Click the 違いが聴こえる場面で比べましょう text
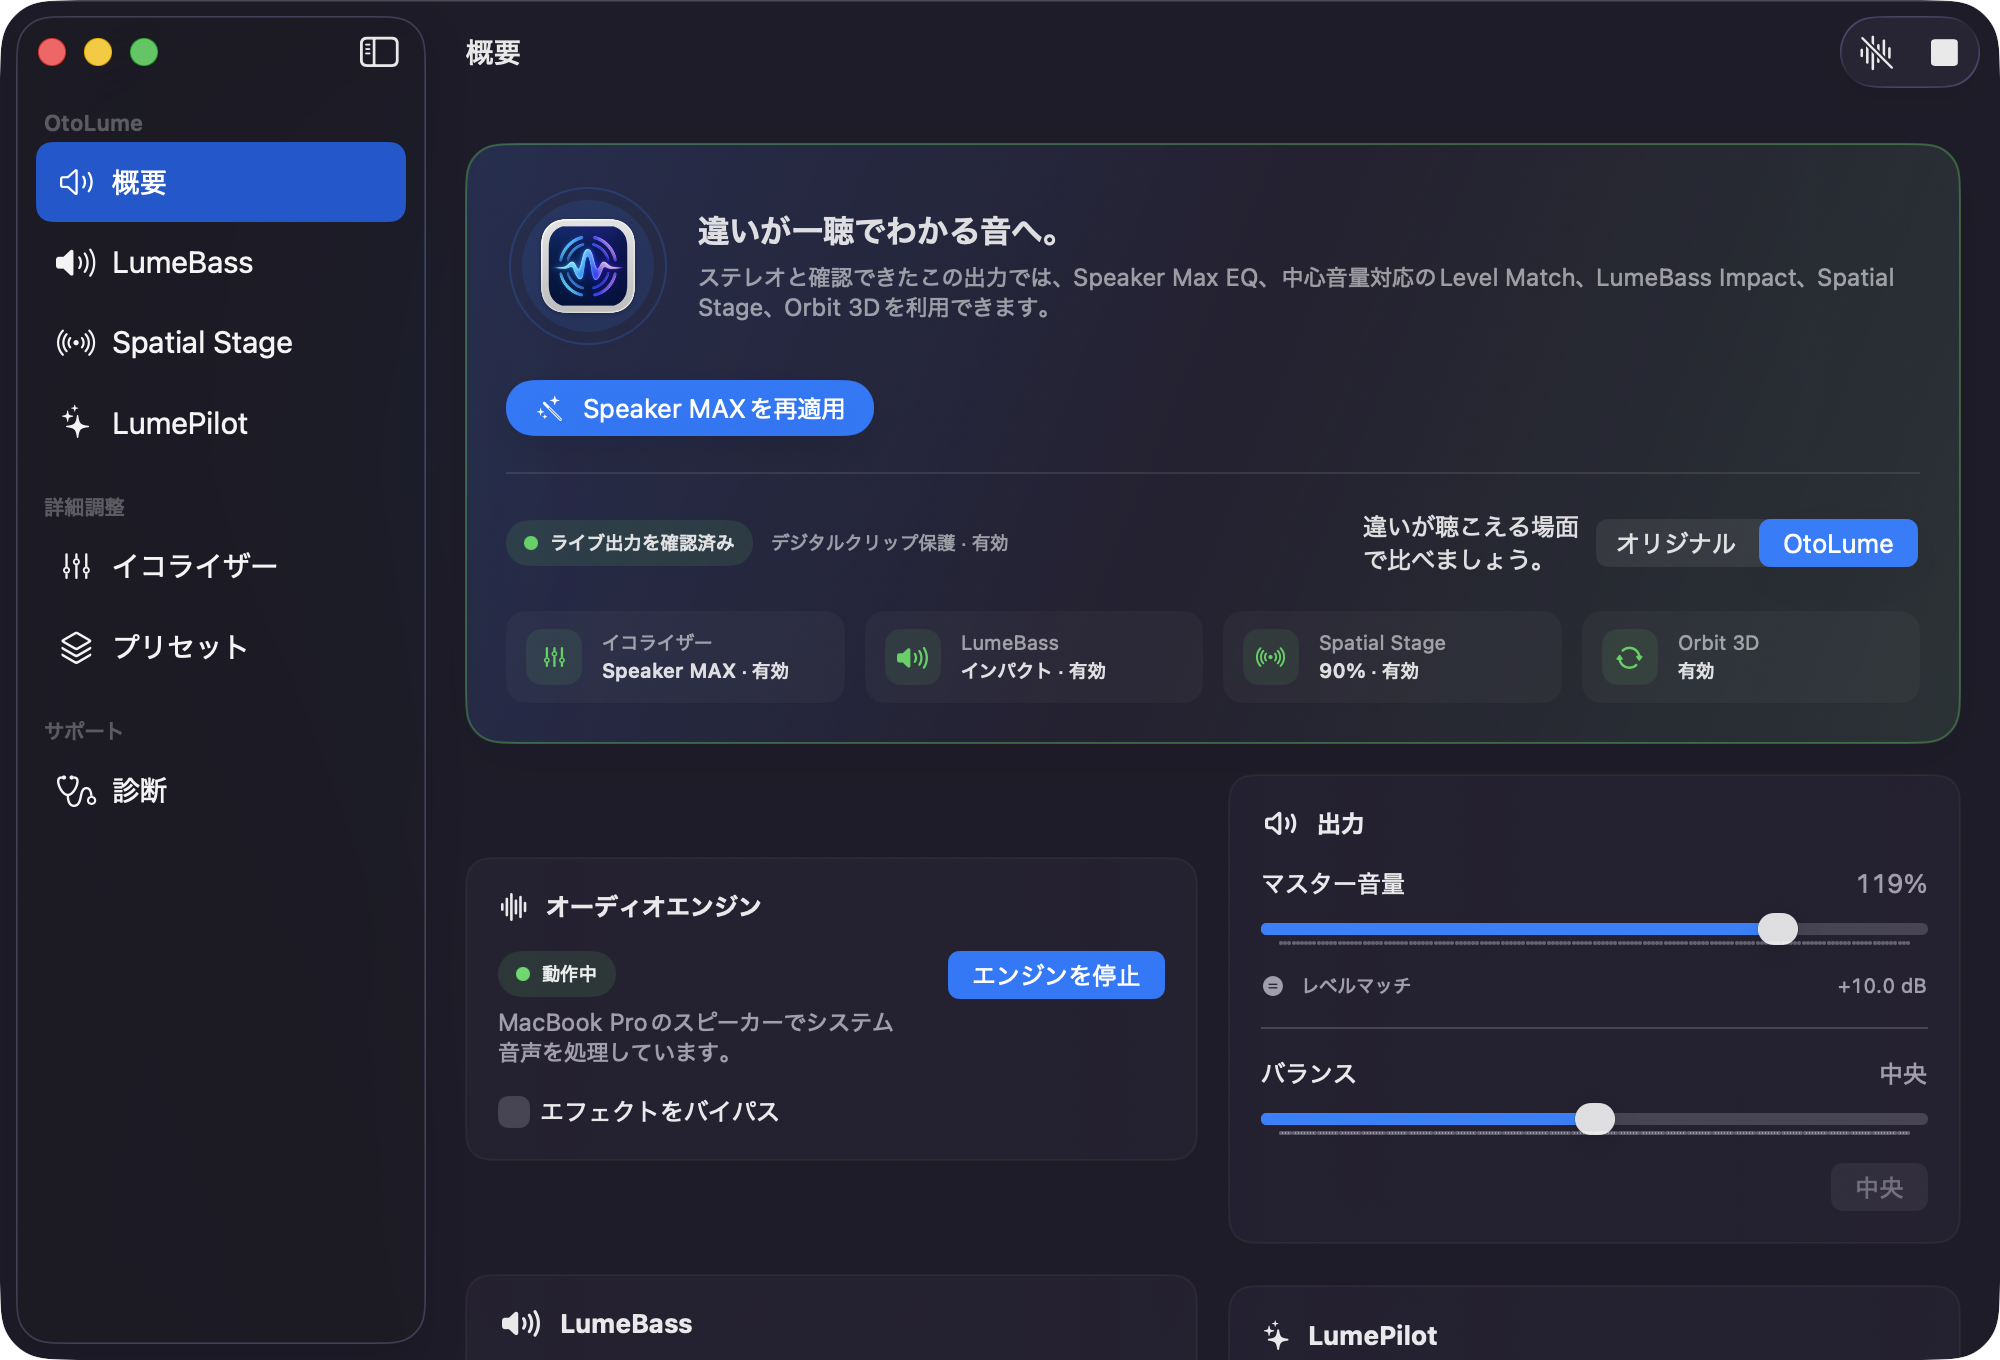 [x=1470, y=543]
